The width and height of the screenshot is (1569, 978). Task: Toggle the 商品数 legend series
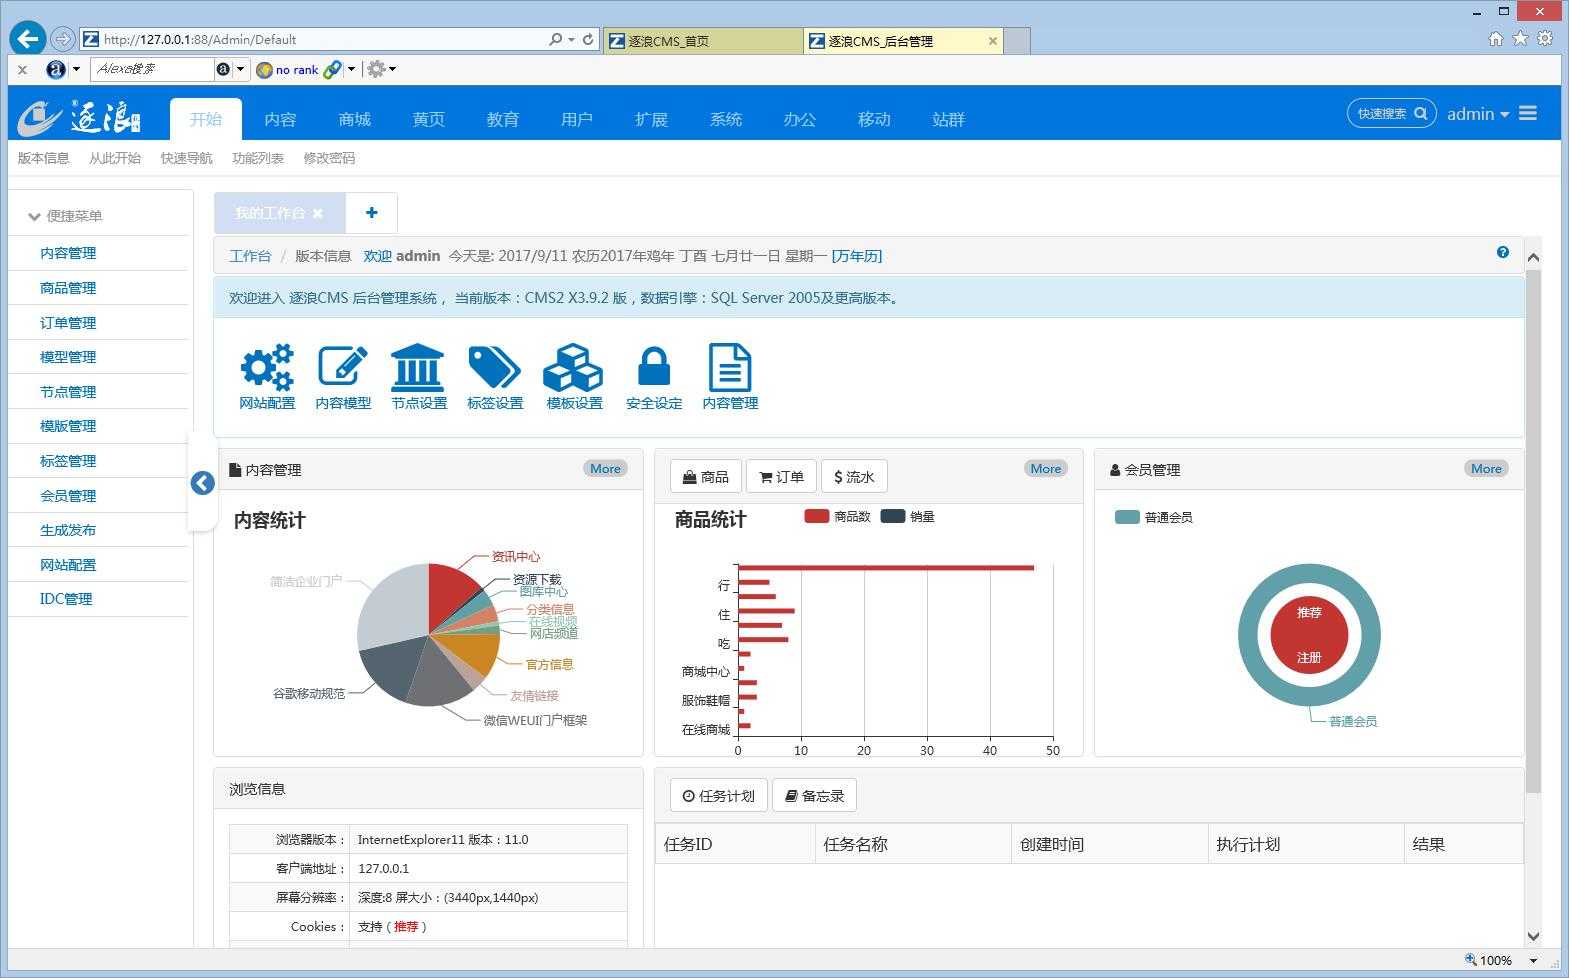coord(837,516)
